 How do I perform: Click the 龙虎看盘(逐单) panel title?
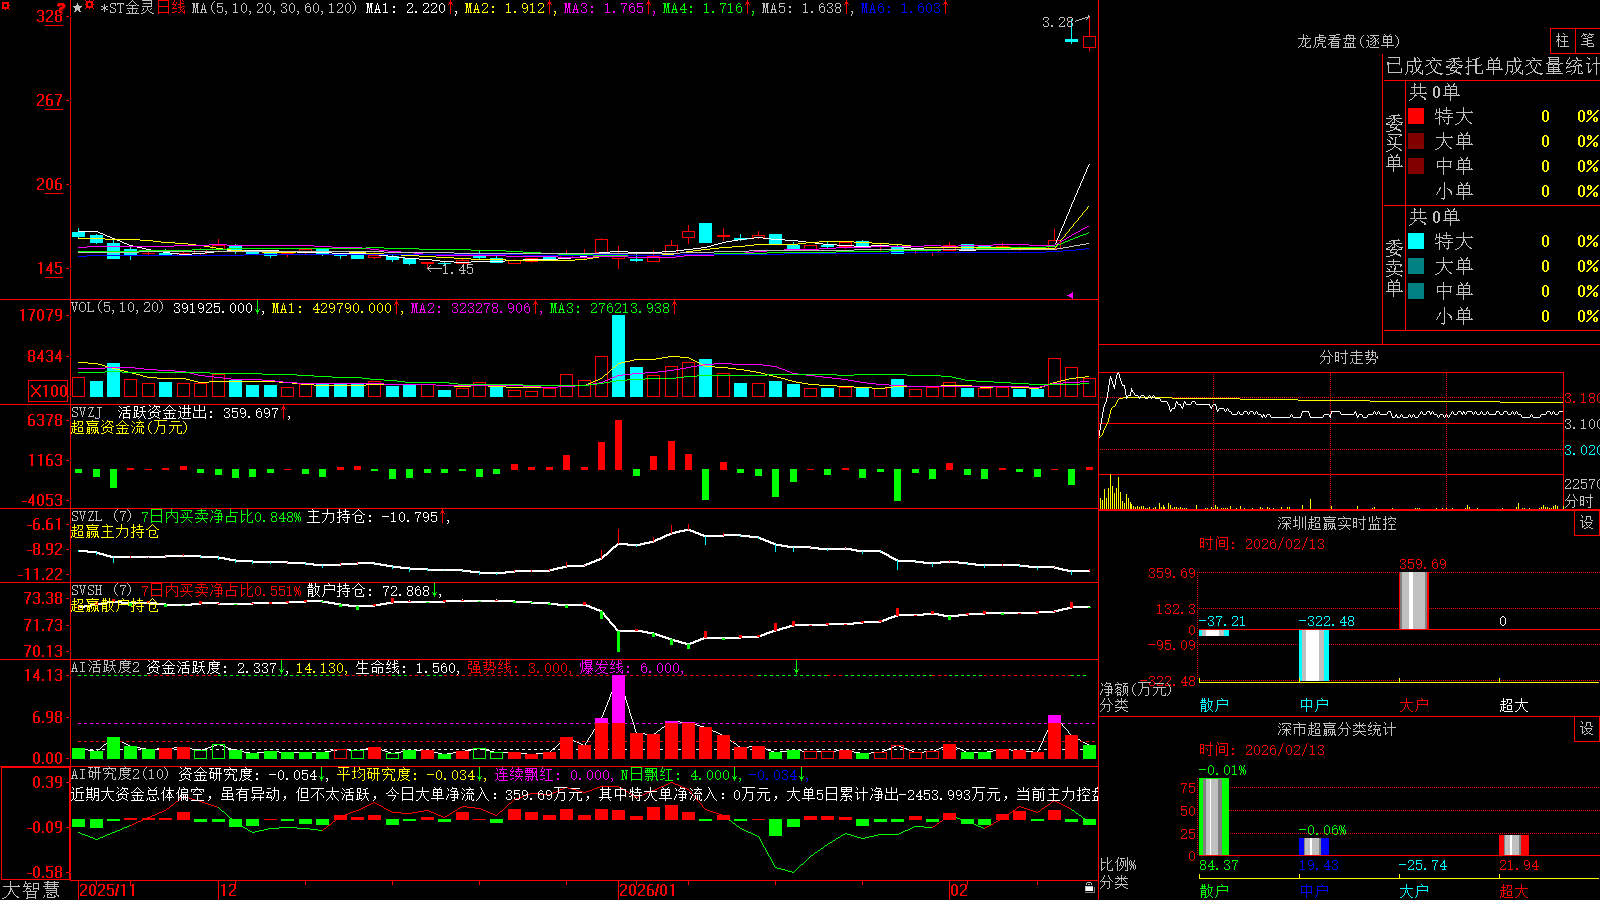click(1348, 41)
